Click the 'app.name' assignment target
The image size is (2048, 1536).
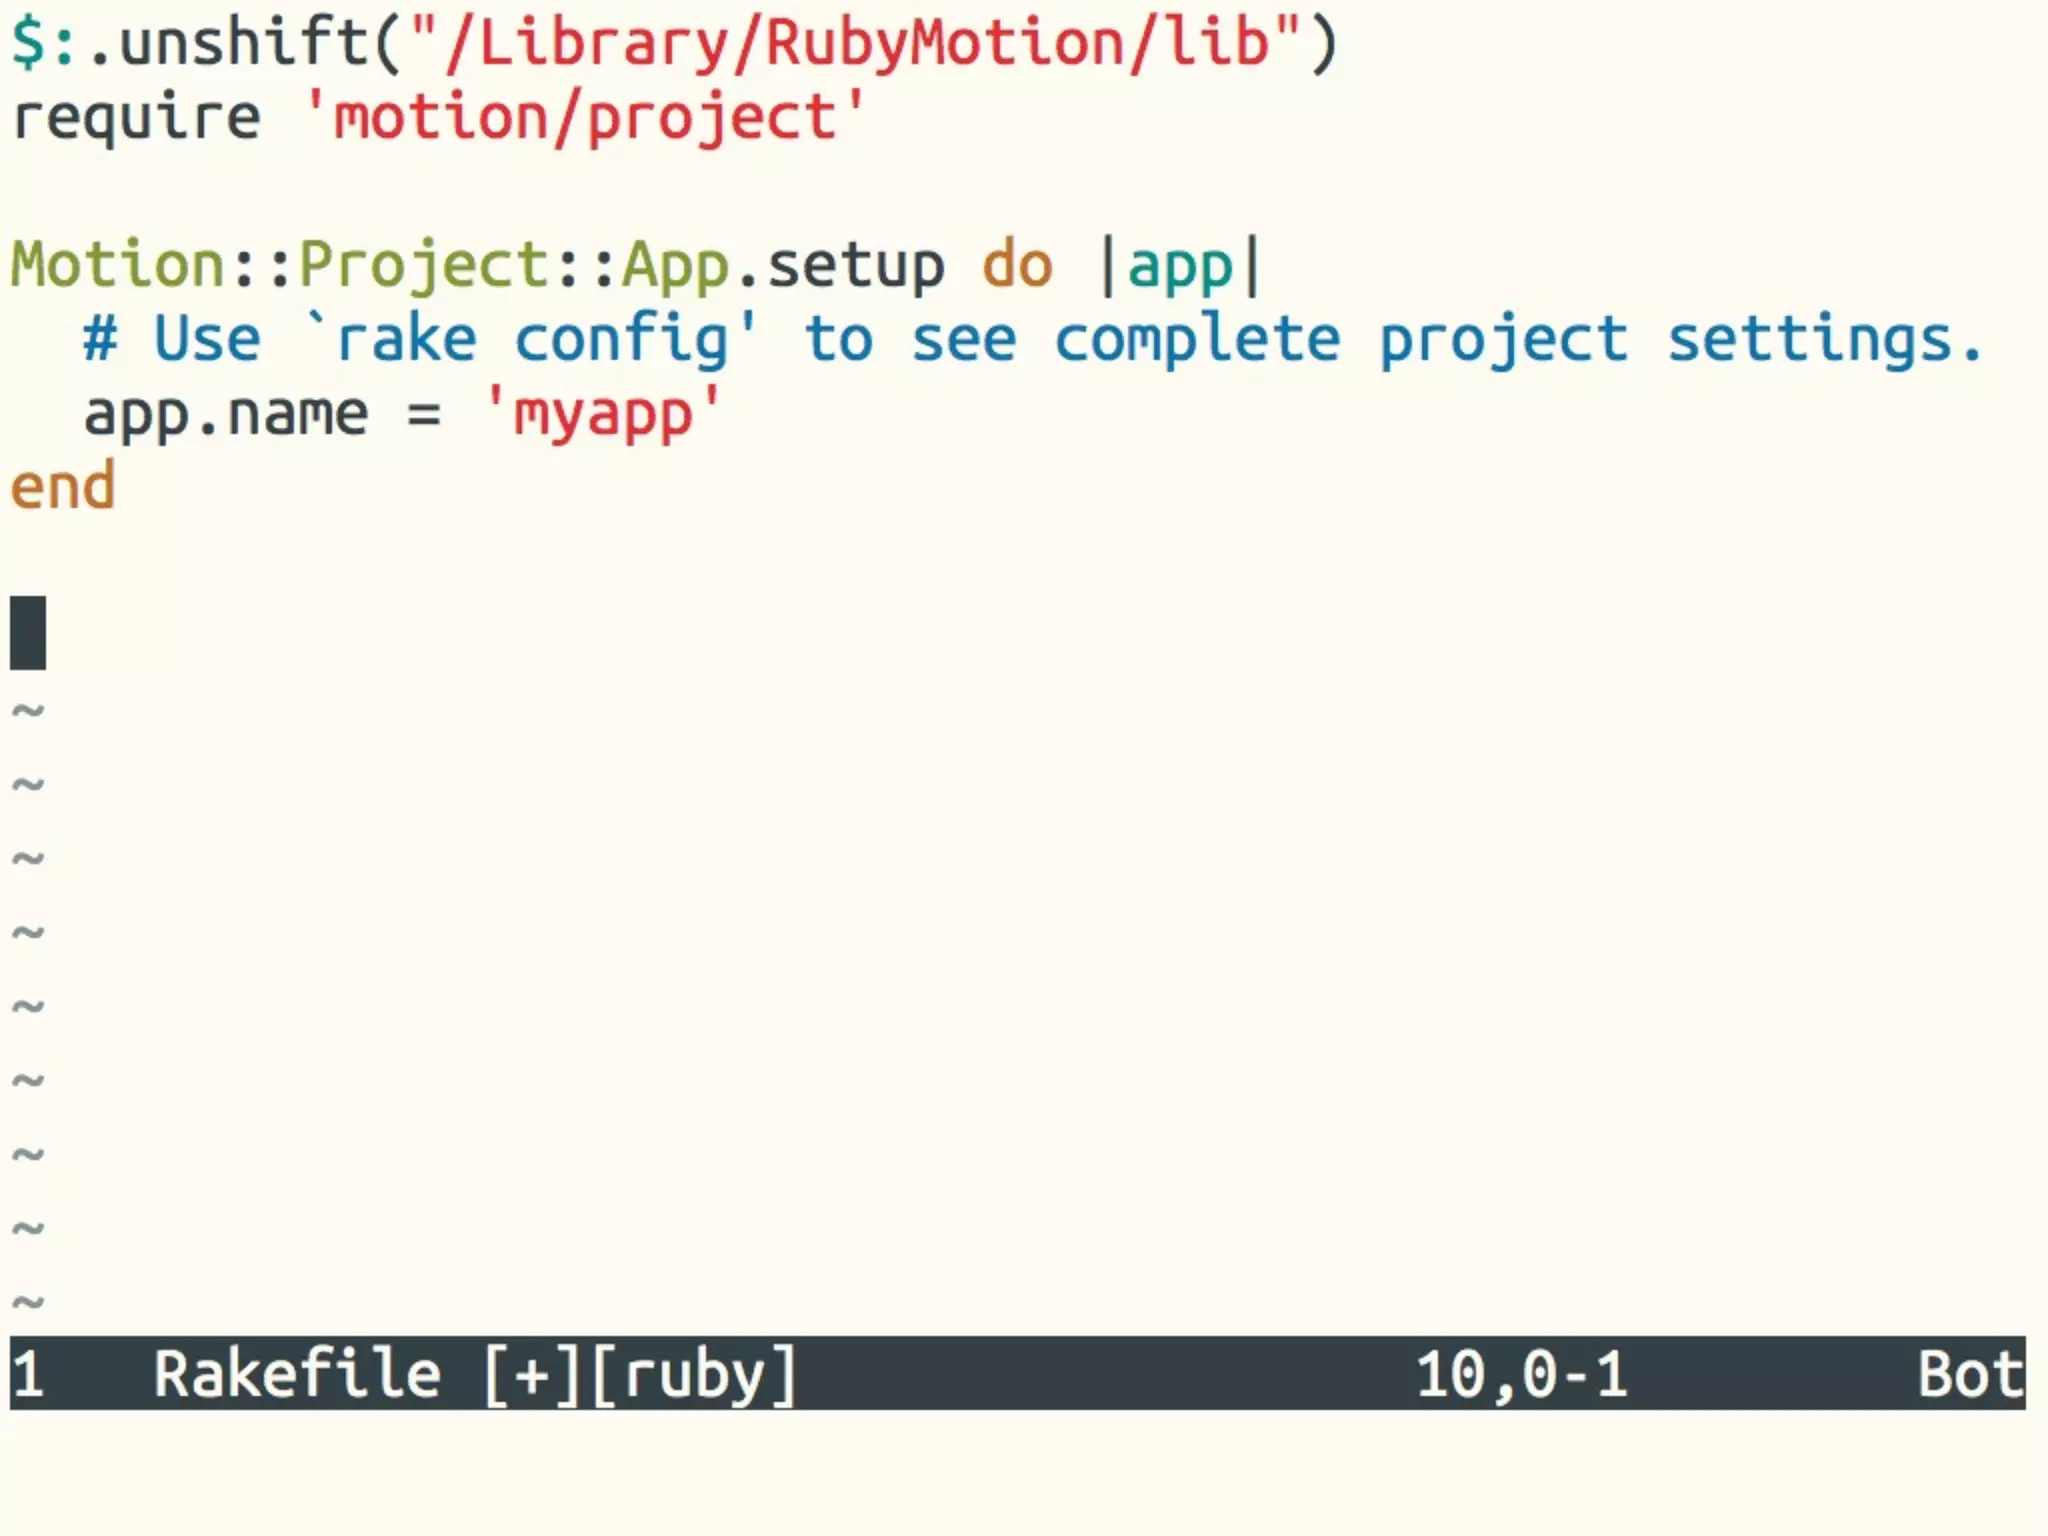click(x=226, y=415)
